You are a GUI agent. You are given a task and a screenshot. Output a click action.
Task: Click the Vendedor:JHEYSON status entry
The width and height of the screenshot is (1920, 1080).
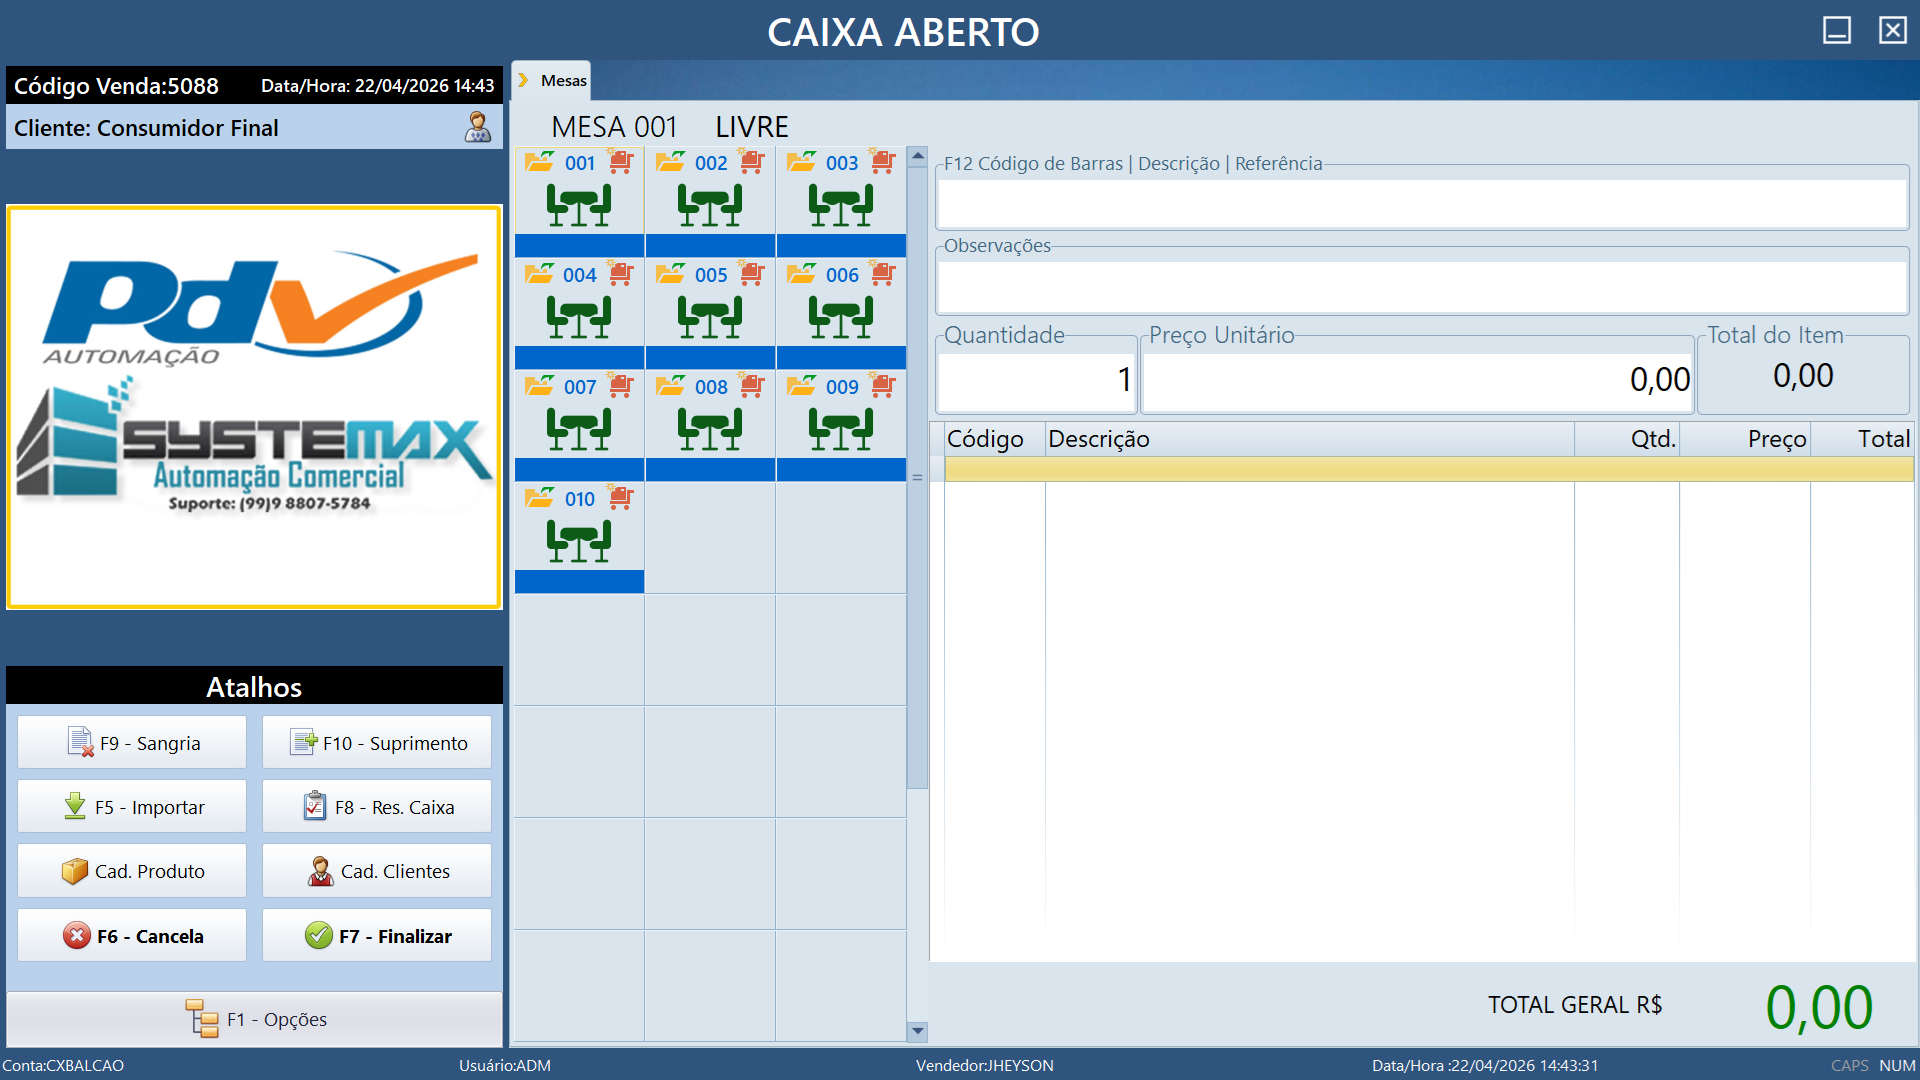tap(984, 1065)
